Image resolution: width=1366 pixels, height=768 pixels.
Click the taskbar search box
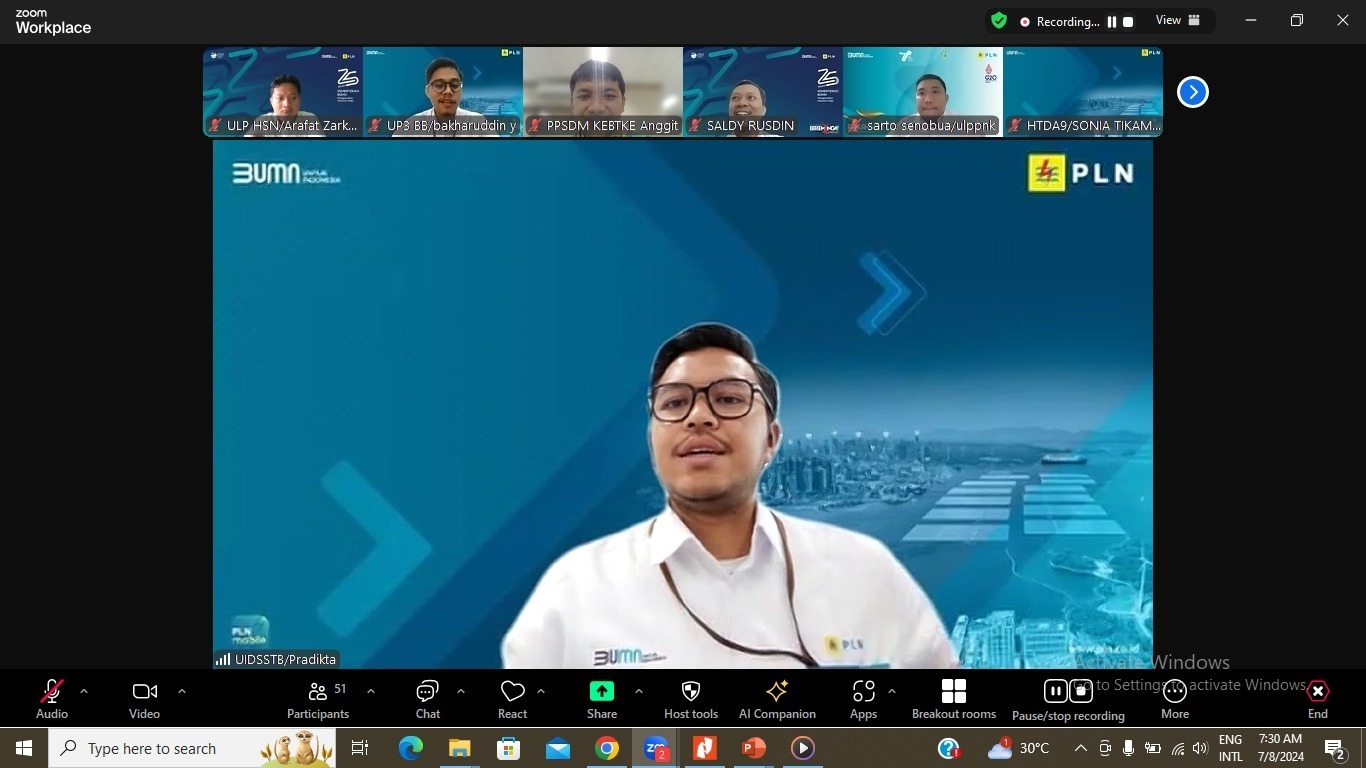click(x=192, y=748)
